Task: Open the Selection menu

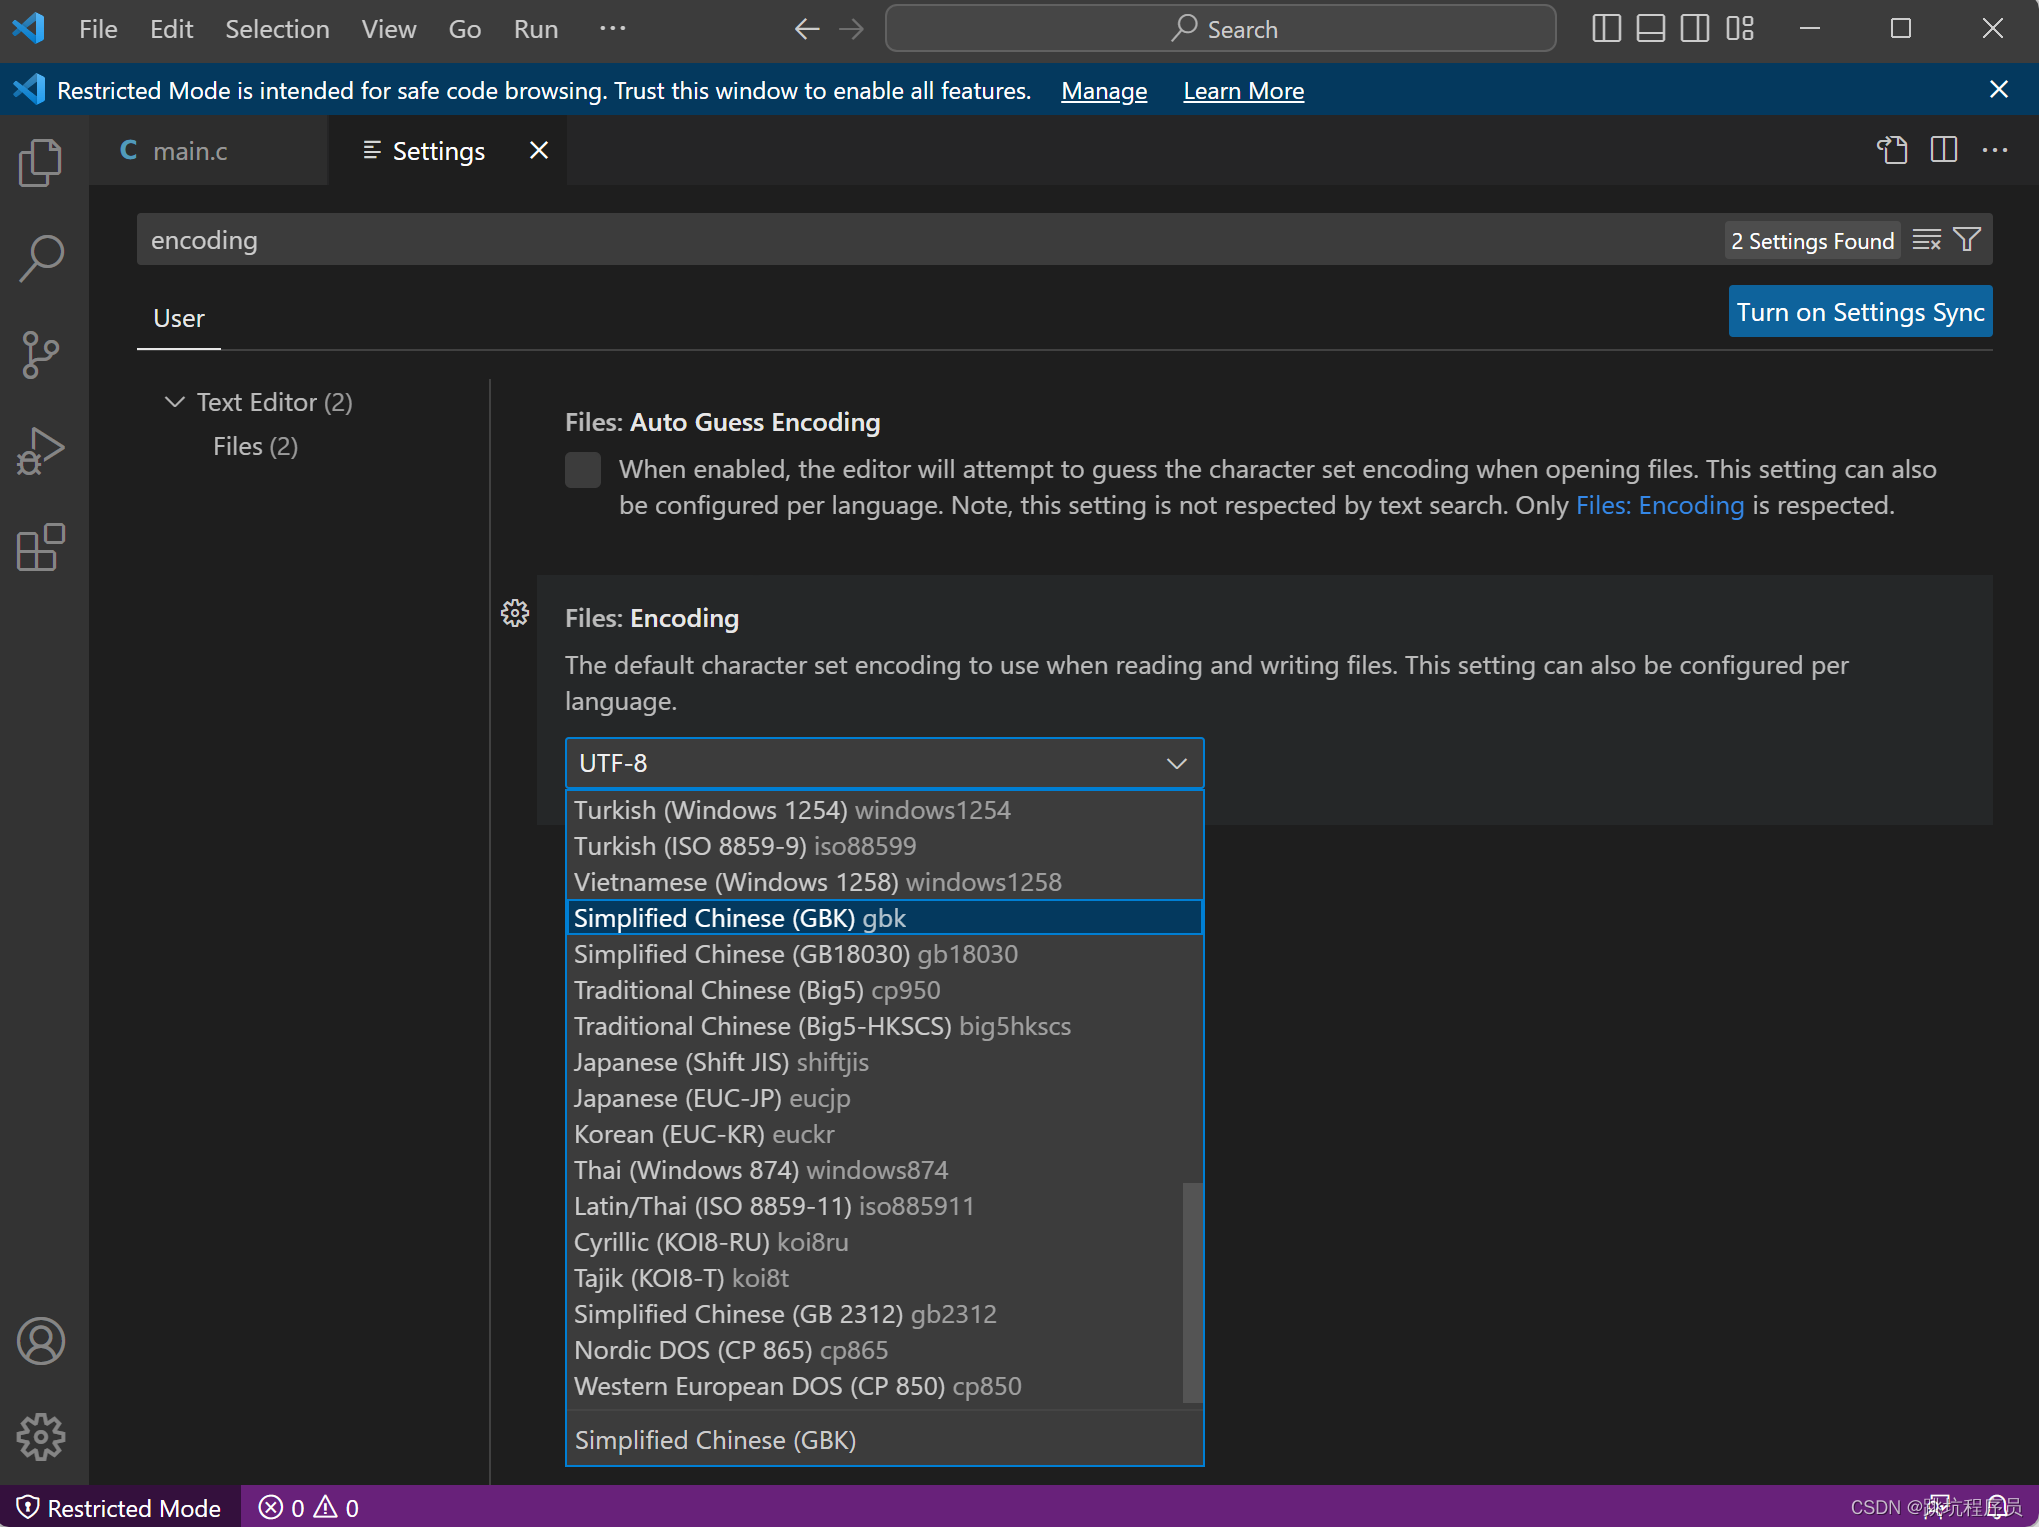Action: (277, 29)
